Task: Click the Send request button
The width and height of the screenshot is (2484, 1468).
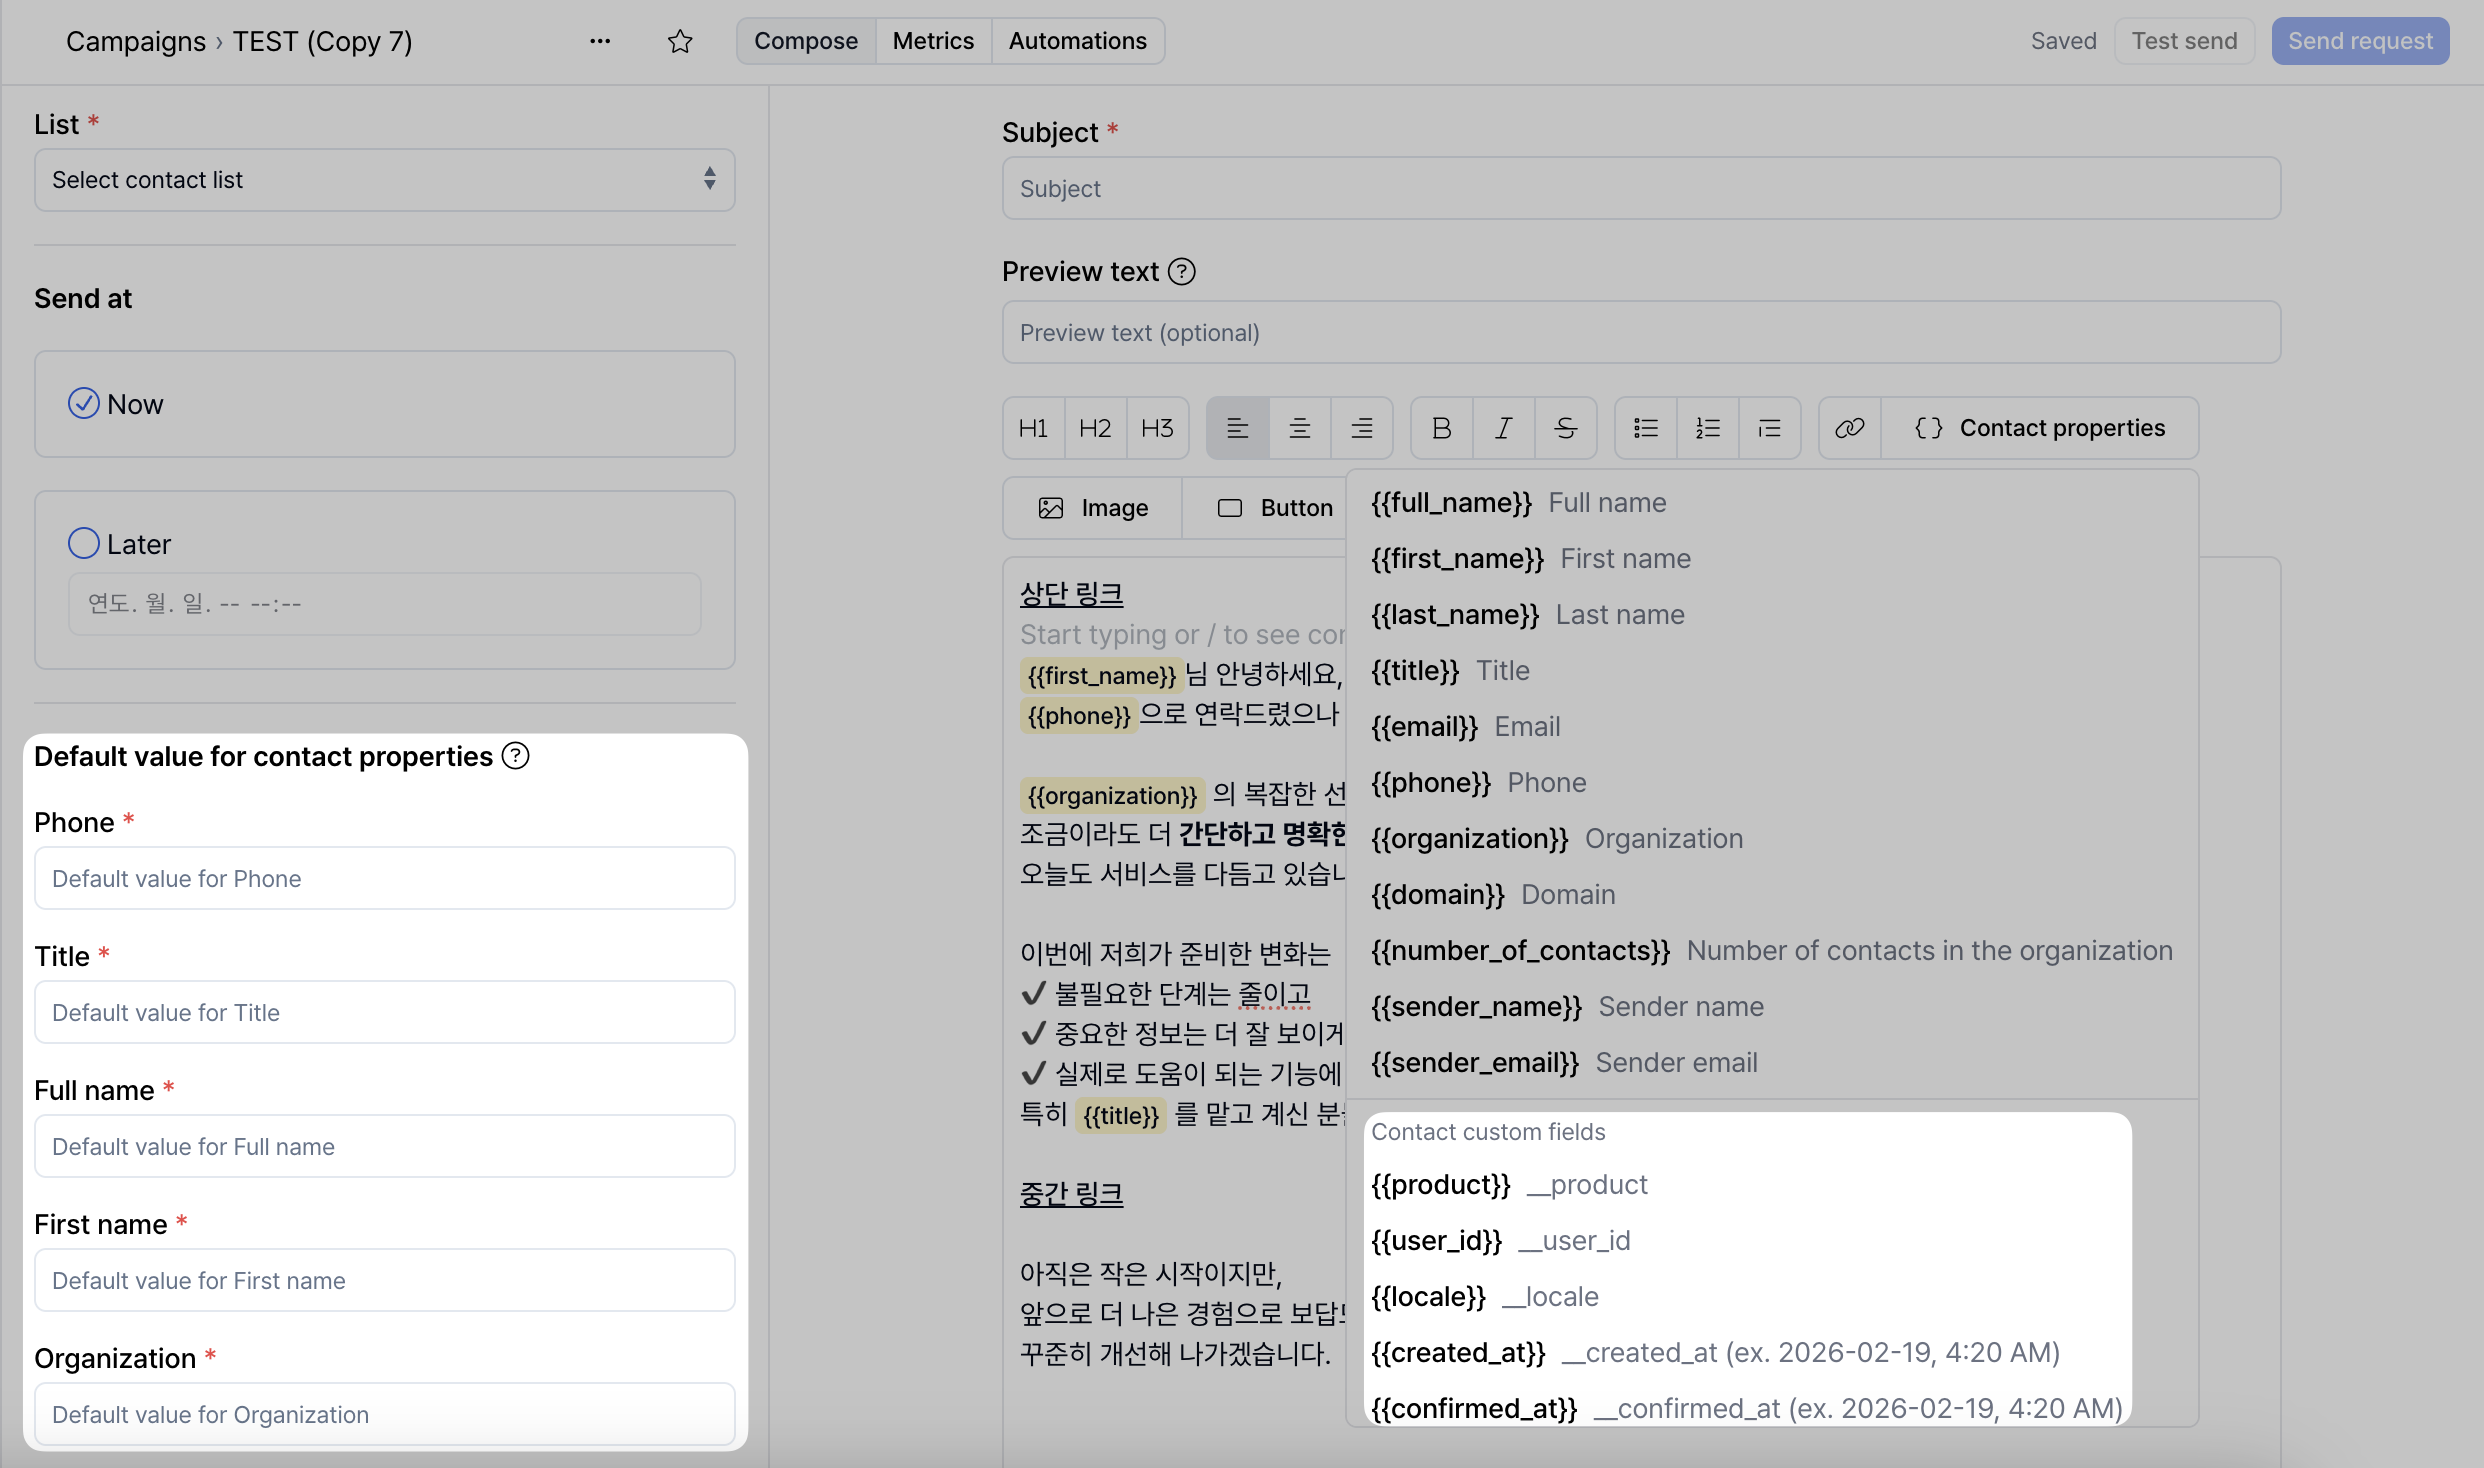Action: point(2360,40)
